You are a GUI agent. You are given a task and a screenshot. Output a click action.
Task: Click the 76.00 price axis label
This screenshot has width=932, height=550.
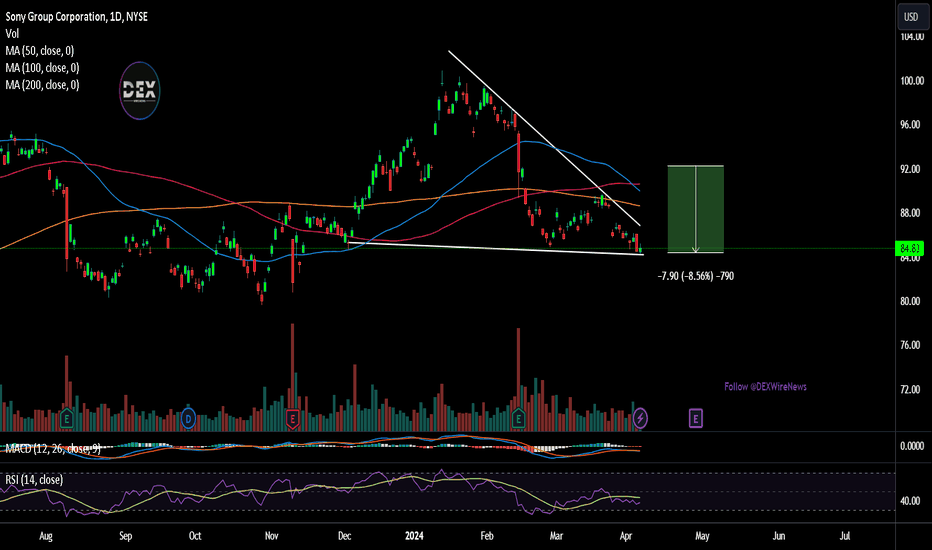[912, 345]
